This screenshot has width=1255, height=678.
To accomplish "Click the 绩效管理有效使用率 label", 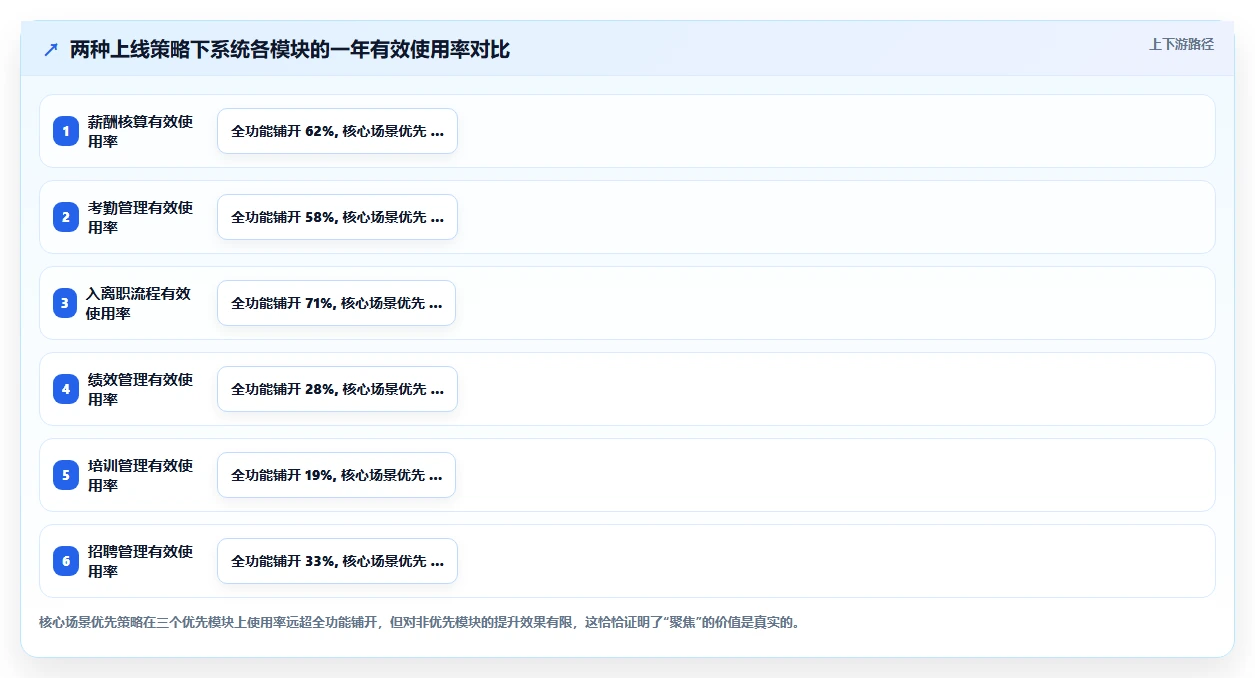I will click(140, 389).
